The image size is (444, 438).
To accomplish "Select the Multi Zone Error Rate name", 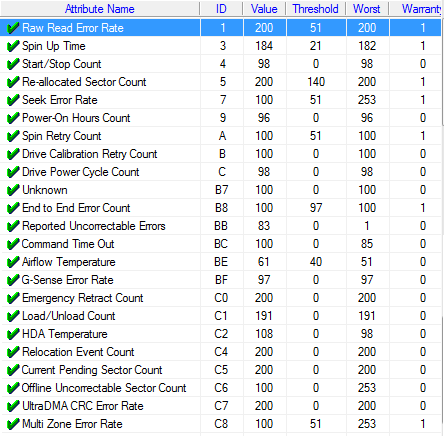I will click(72, 424).
